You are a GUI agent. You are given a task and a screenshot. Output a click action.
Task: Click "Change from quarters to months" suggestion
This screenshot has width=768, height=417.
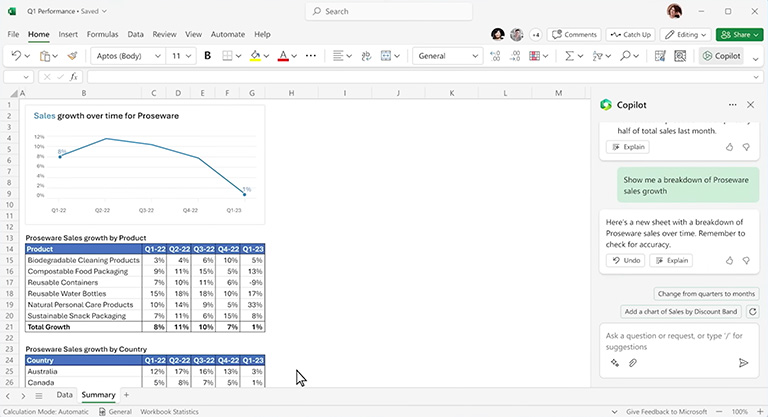tap(705, 293)
